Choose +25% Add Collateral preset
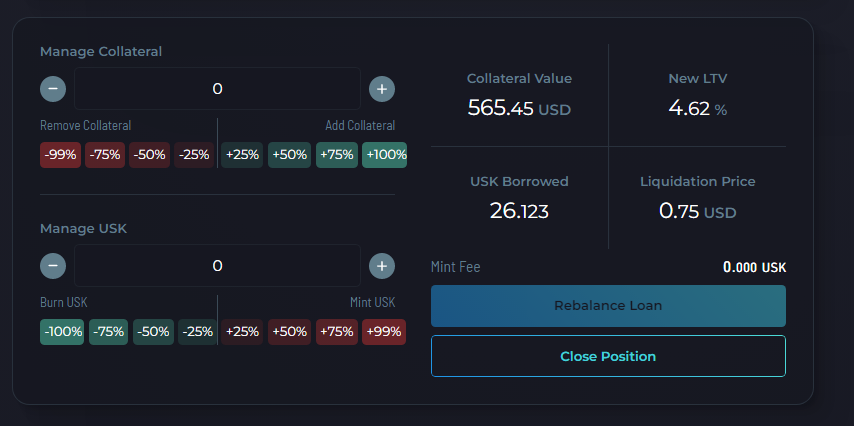Screen dimensions: 854x426 [x=242, y=155]
